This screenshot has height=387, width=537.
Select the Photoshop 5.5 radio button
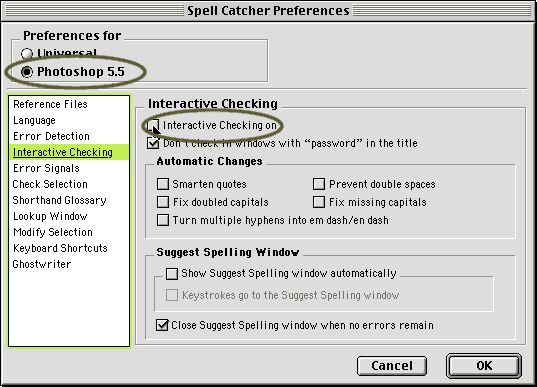(x=27, y=72)
